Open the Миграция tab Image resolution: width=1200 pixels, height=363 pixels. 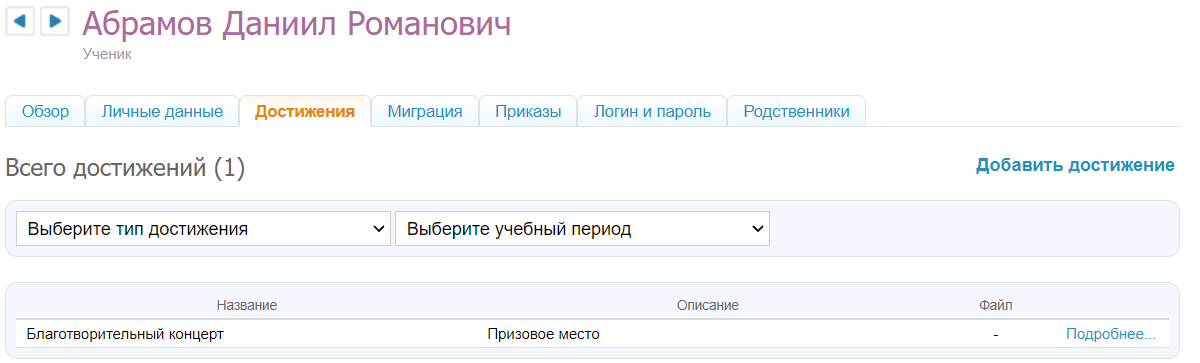(425, 111)
